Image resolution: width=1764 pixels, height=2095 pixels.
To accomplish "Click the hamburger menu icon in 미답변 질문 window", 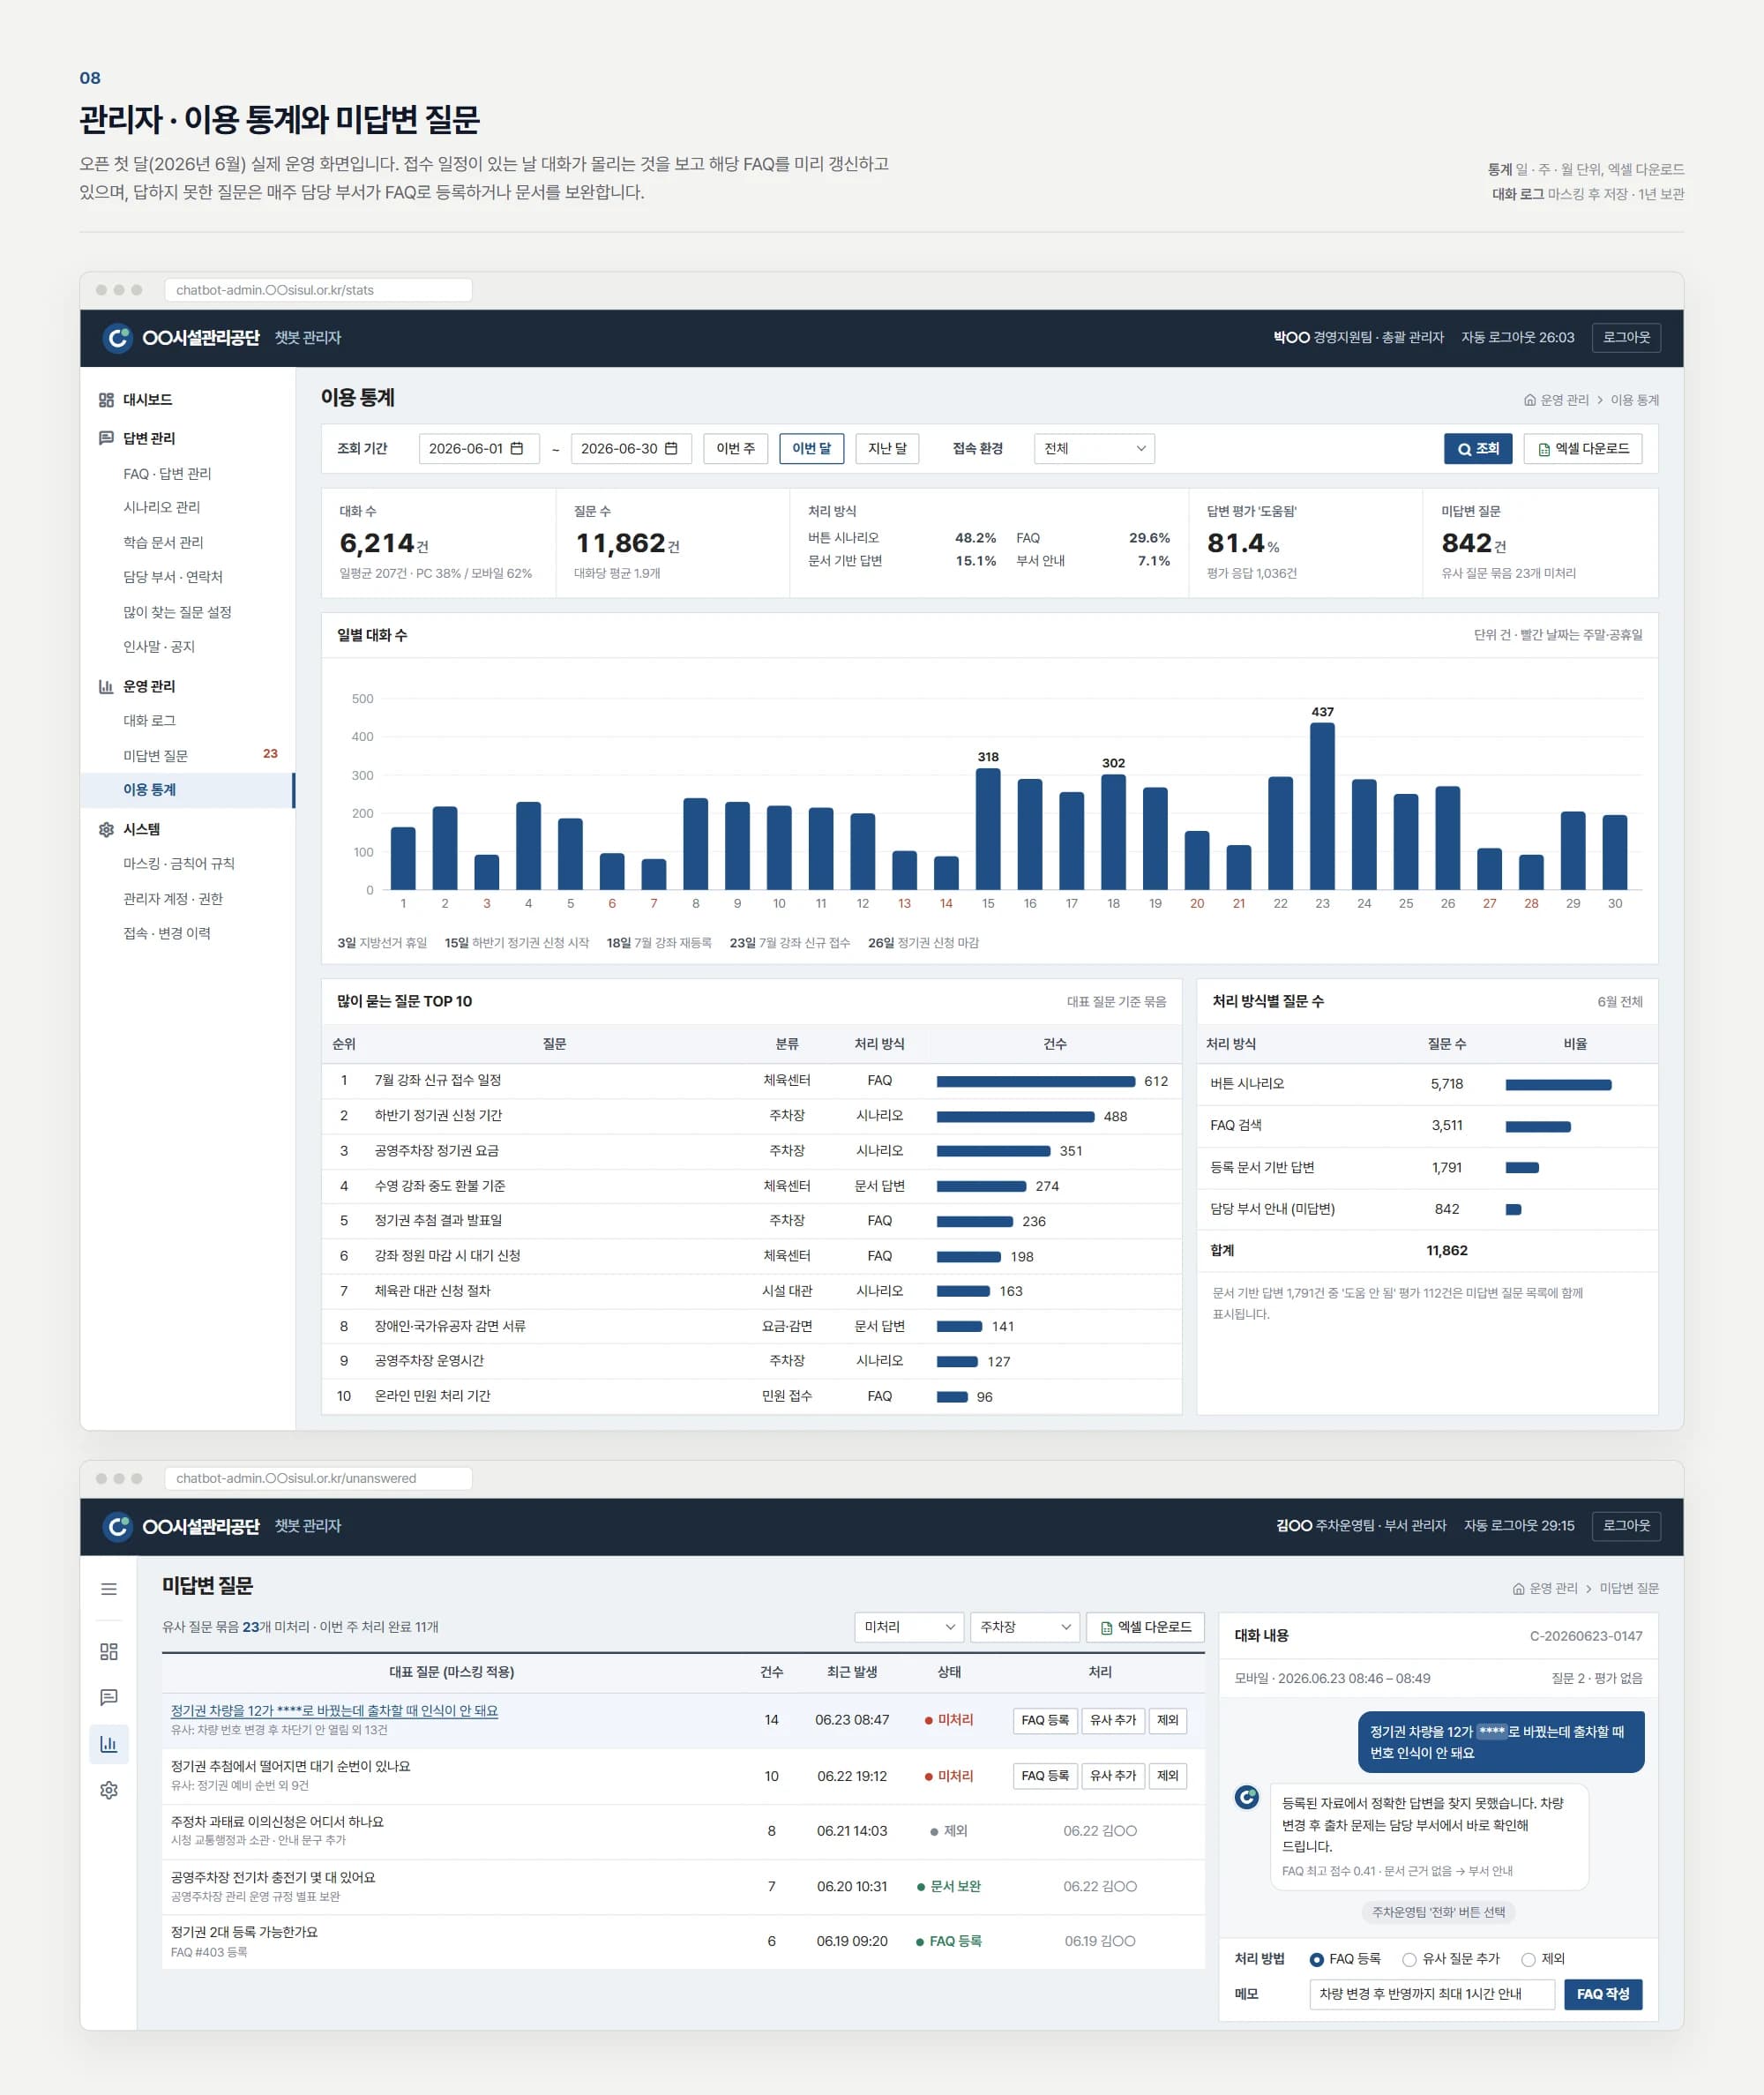I will coord(109,1589).
